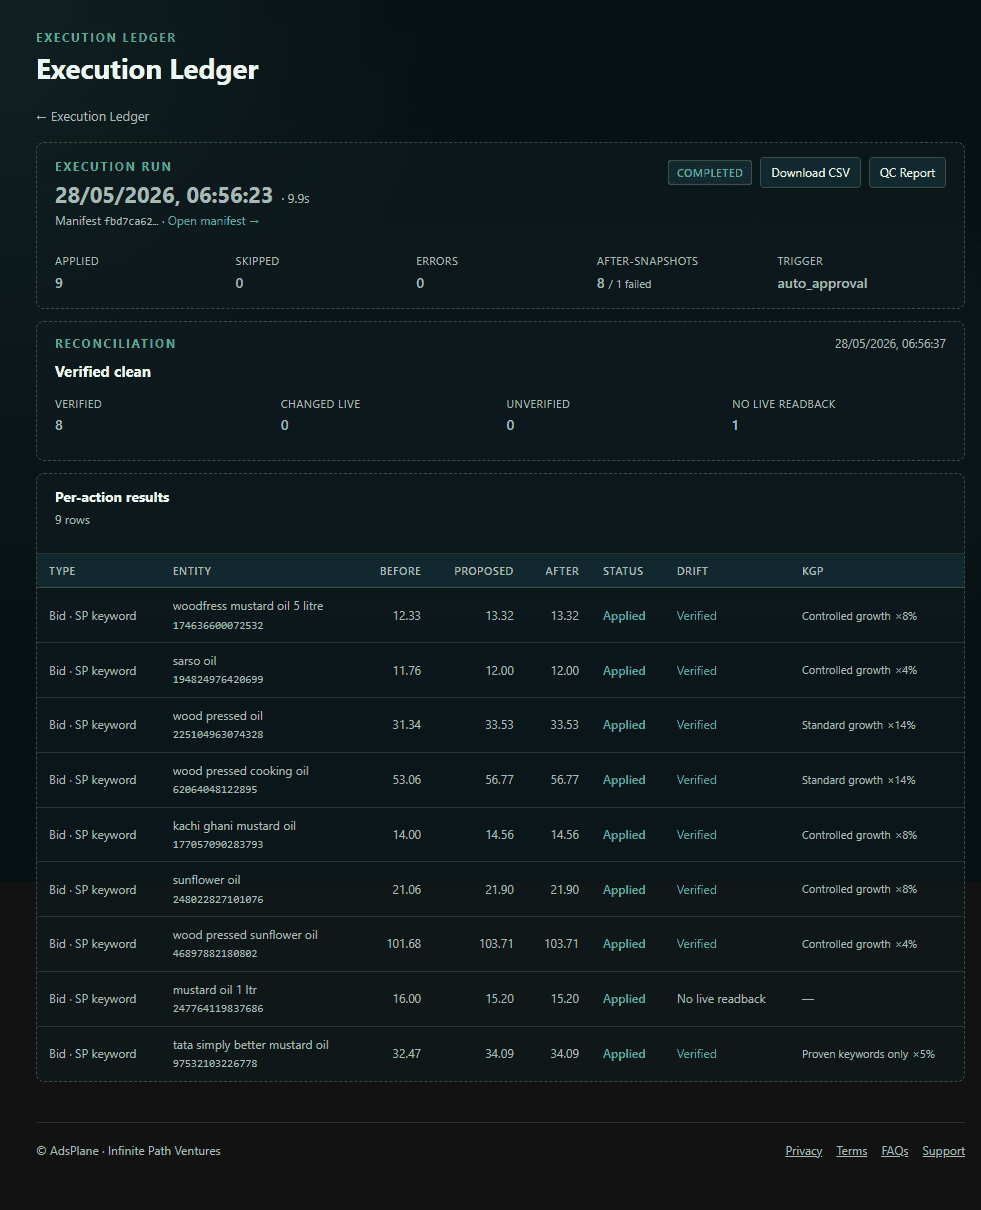This screenshot has height=1210, width=981.
Task: Open the Privacy footer link
Action: [x=804, y=1151]
